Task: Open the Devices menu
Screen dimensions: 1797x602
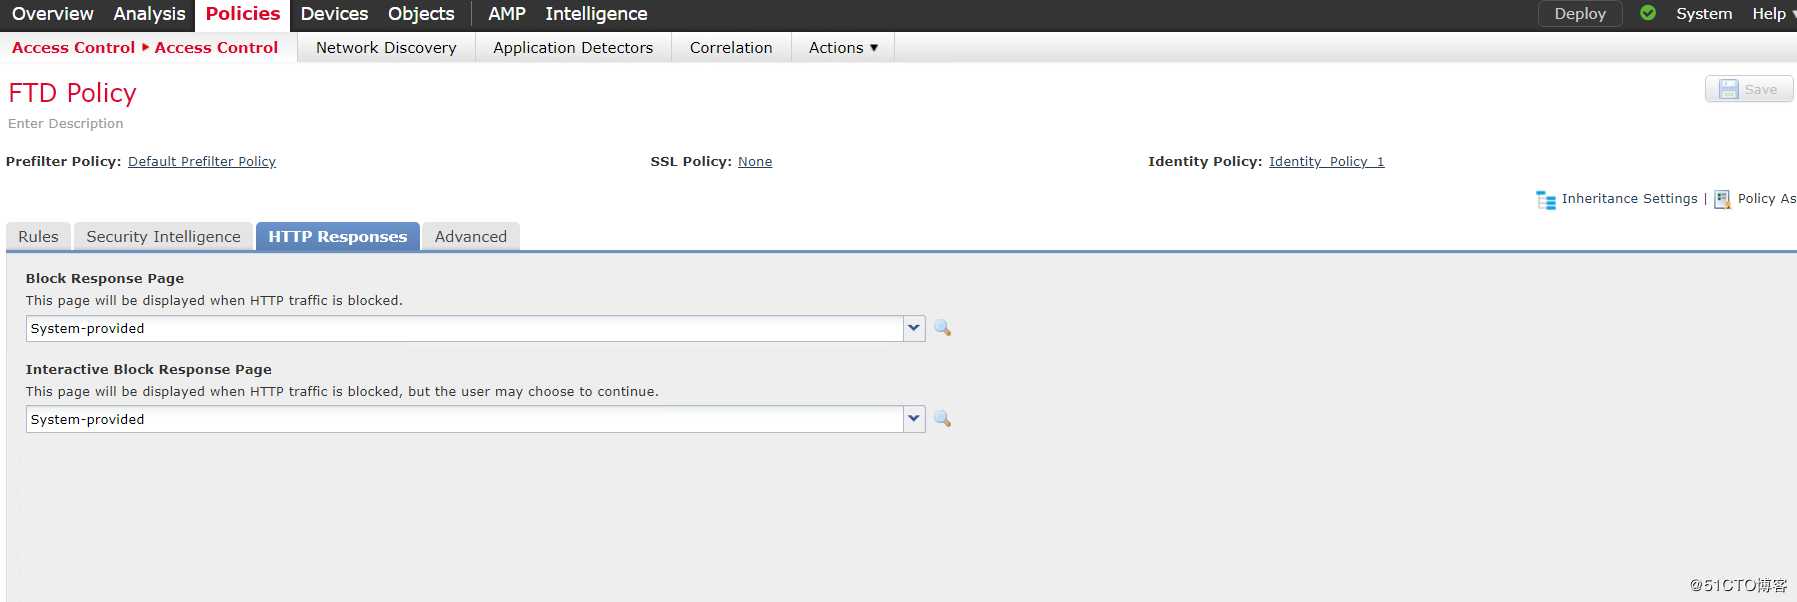Action: [x=334, y=14]
